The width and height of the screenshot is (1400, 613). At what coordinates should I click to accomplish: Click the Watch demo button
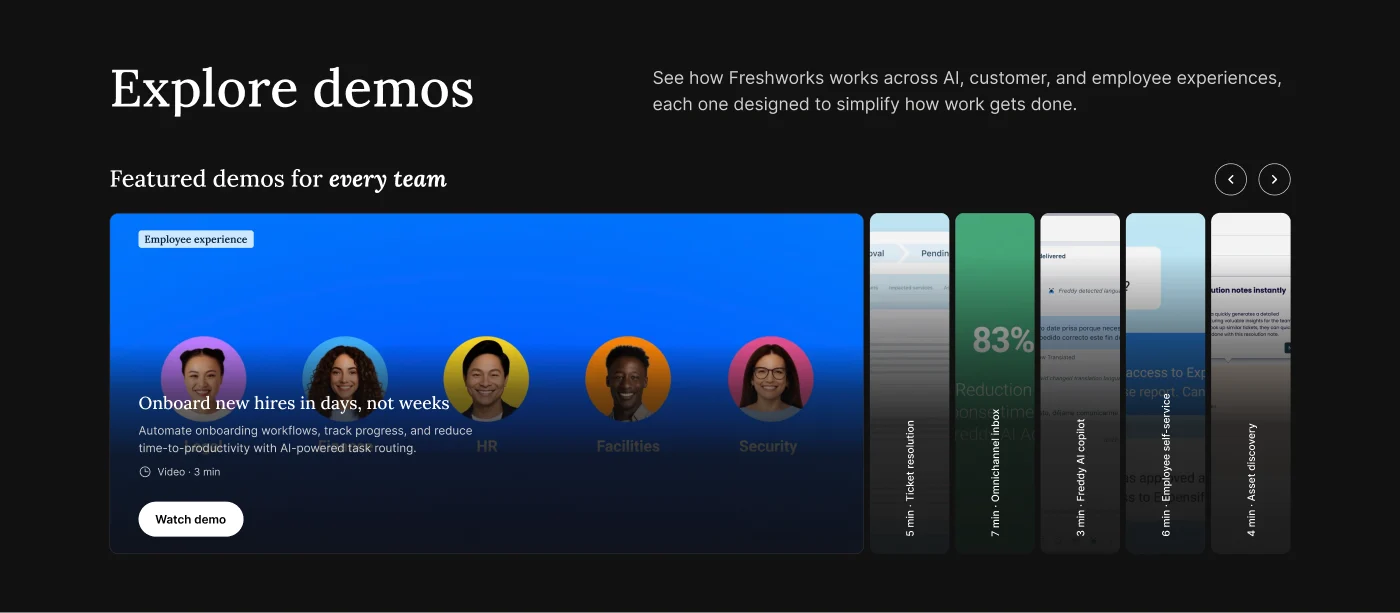(x=191, y=519)
